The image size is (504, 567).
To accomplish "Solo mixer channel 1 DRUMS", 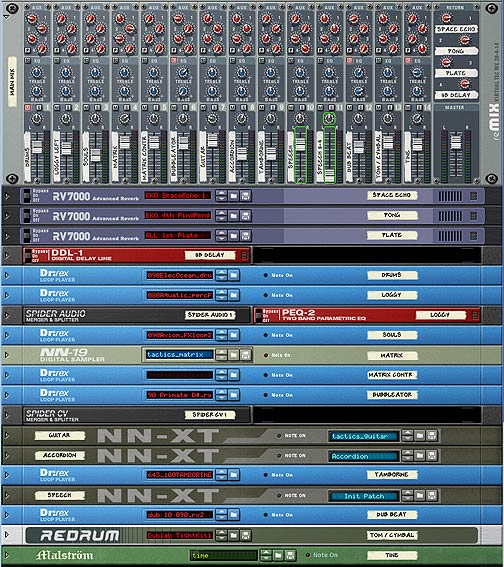I will click(x=39, y=107).
